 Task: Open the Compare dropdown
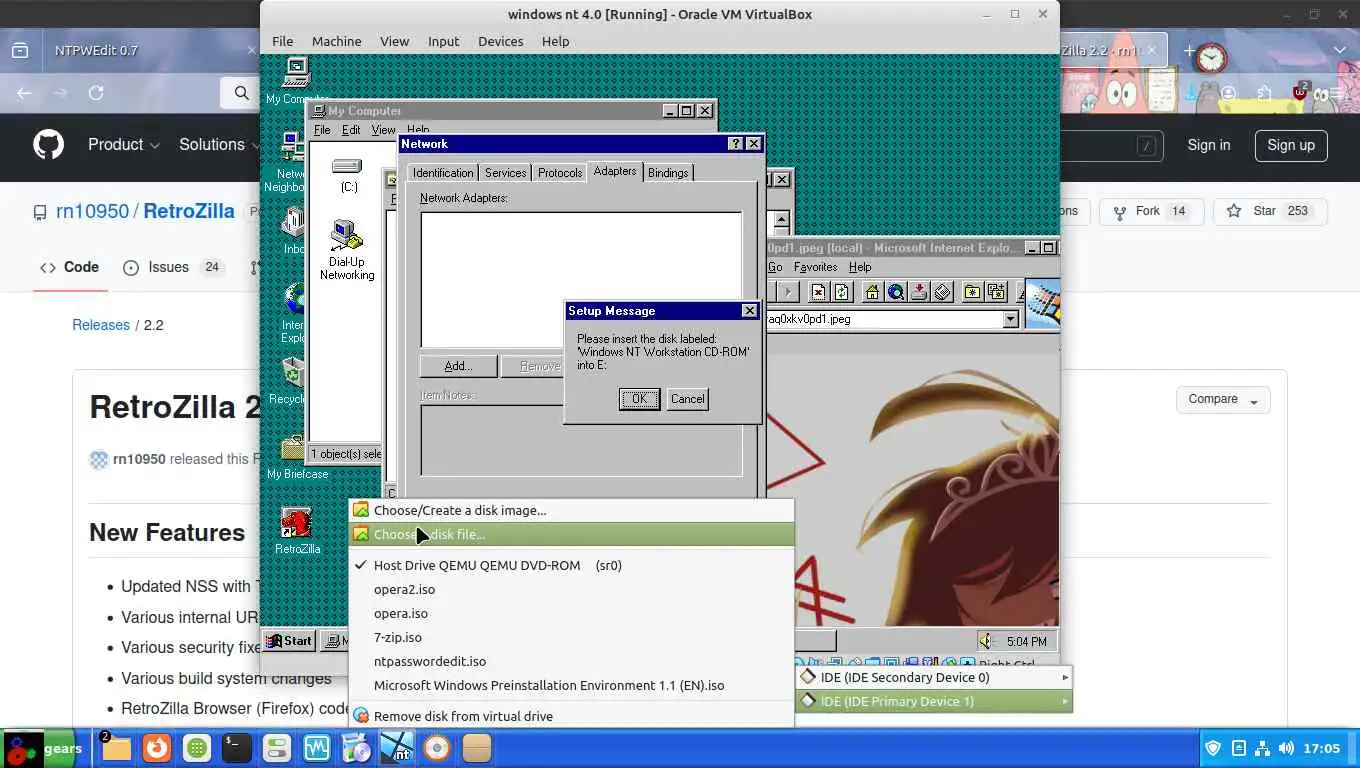(1223, 399)
